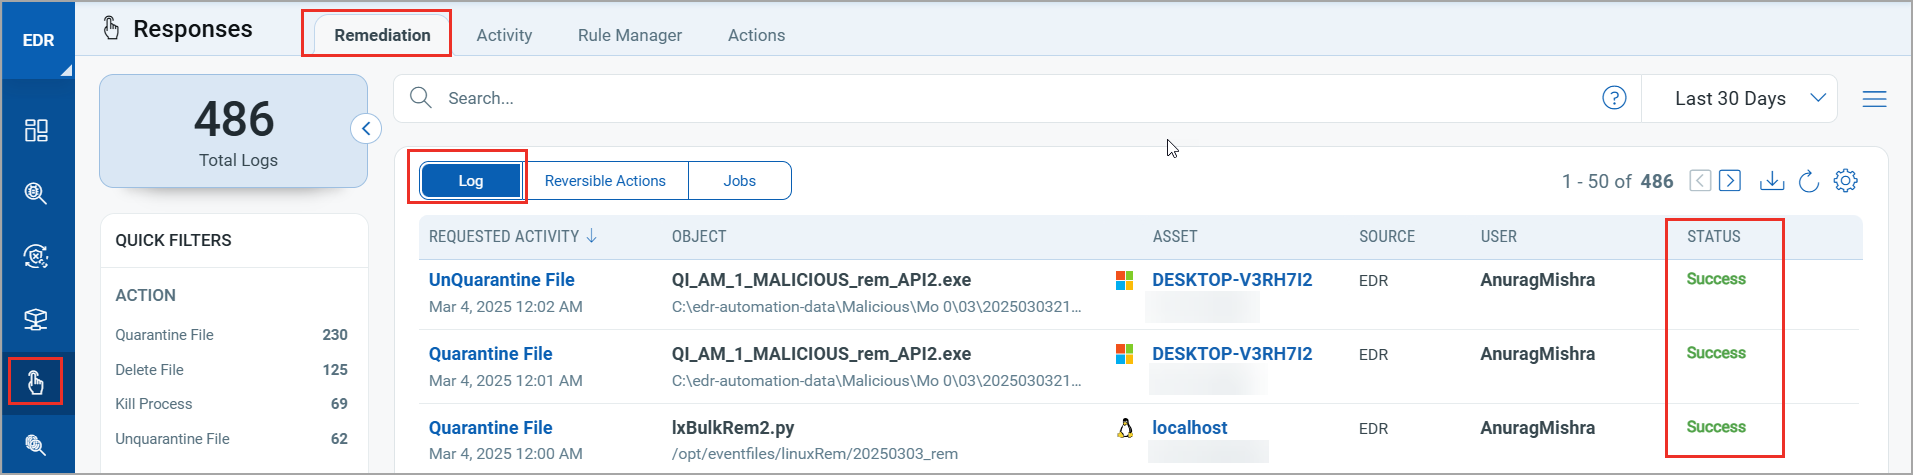This screenshot has height=475, width=1913.
Task: Click the search magnifier icon
Action: click(x=421, y=98)
